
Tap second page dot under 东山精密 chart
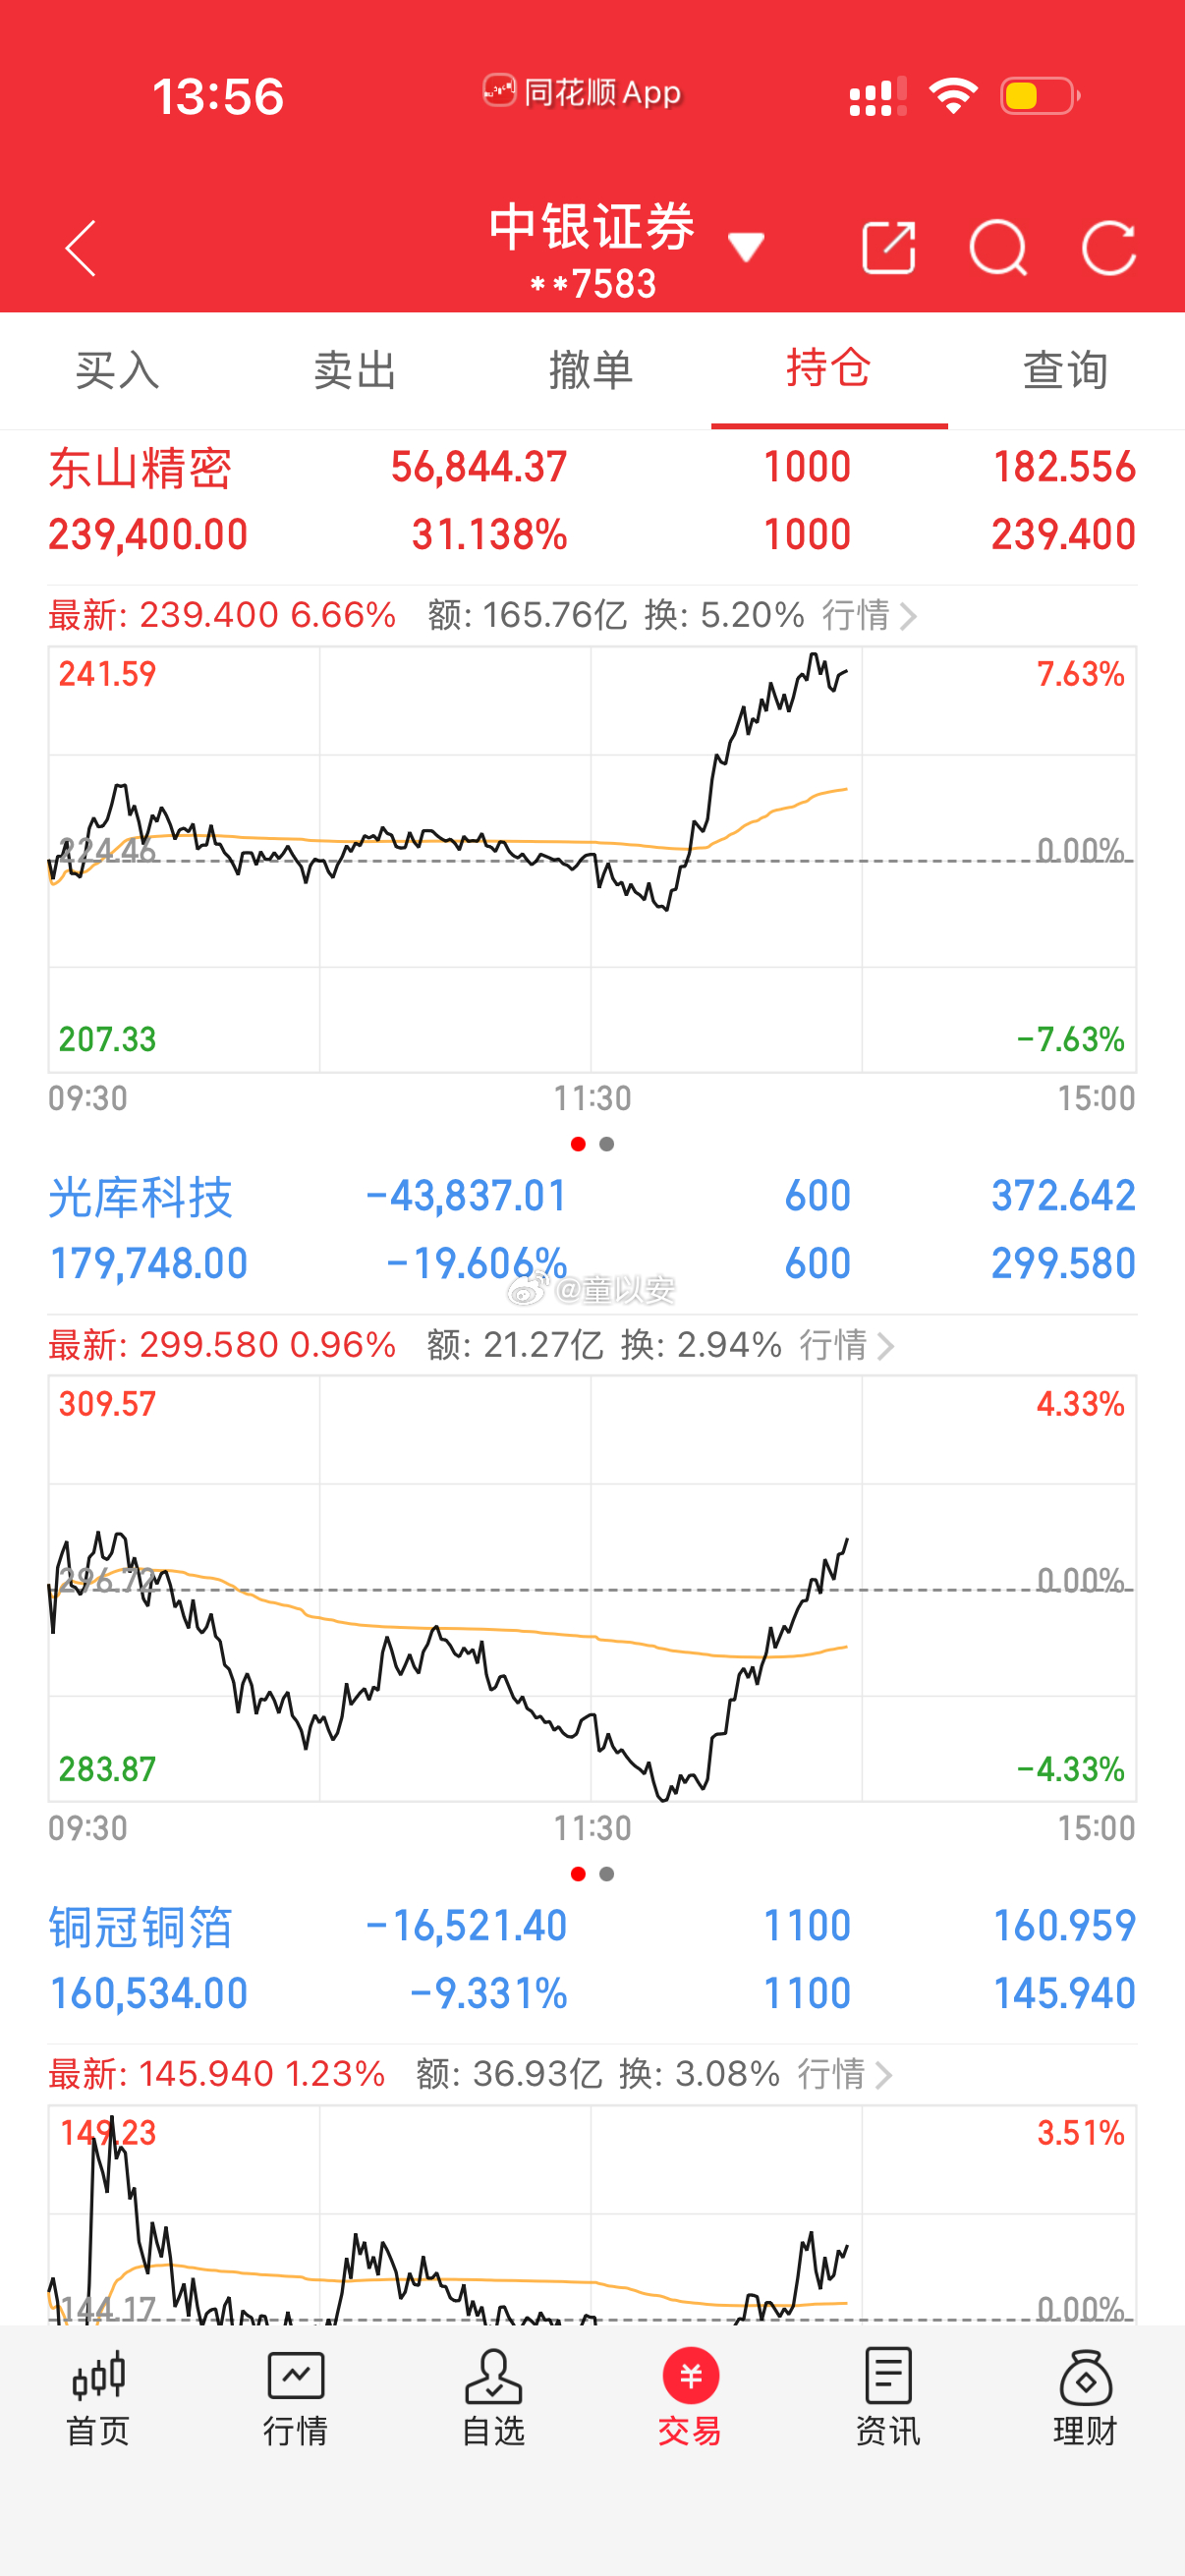607,1144
